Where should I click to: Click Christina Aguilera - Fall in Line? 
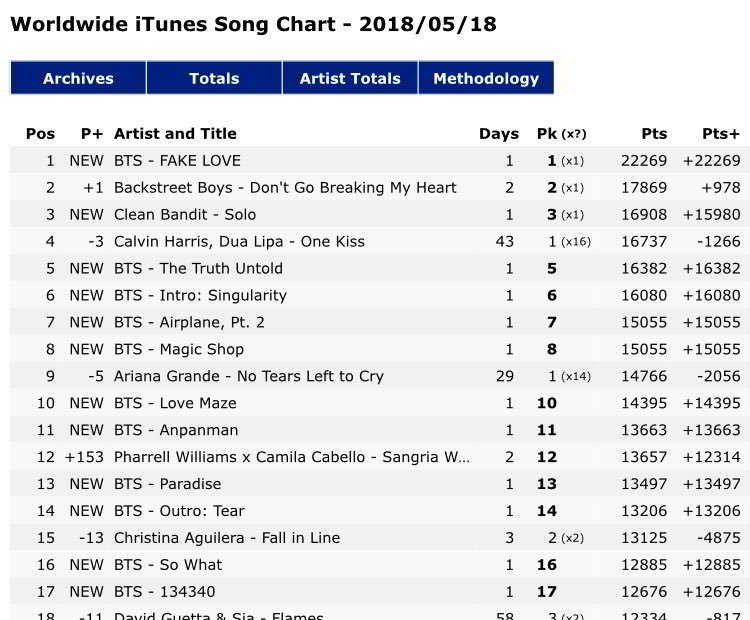click(x=227, y=538)
